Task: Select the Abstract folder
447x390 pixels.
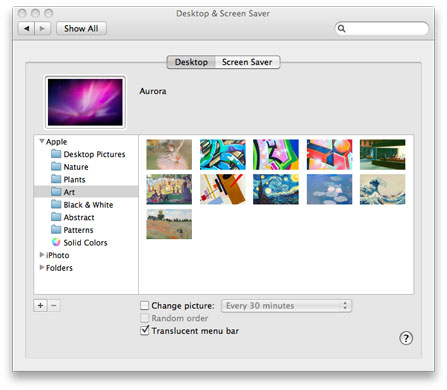Action: (x=86, y=217)
